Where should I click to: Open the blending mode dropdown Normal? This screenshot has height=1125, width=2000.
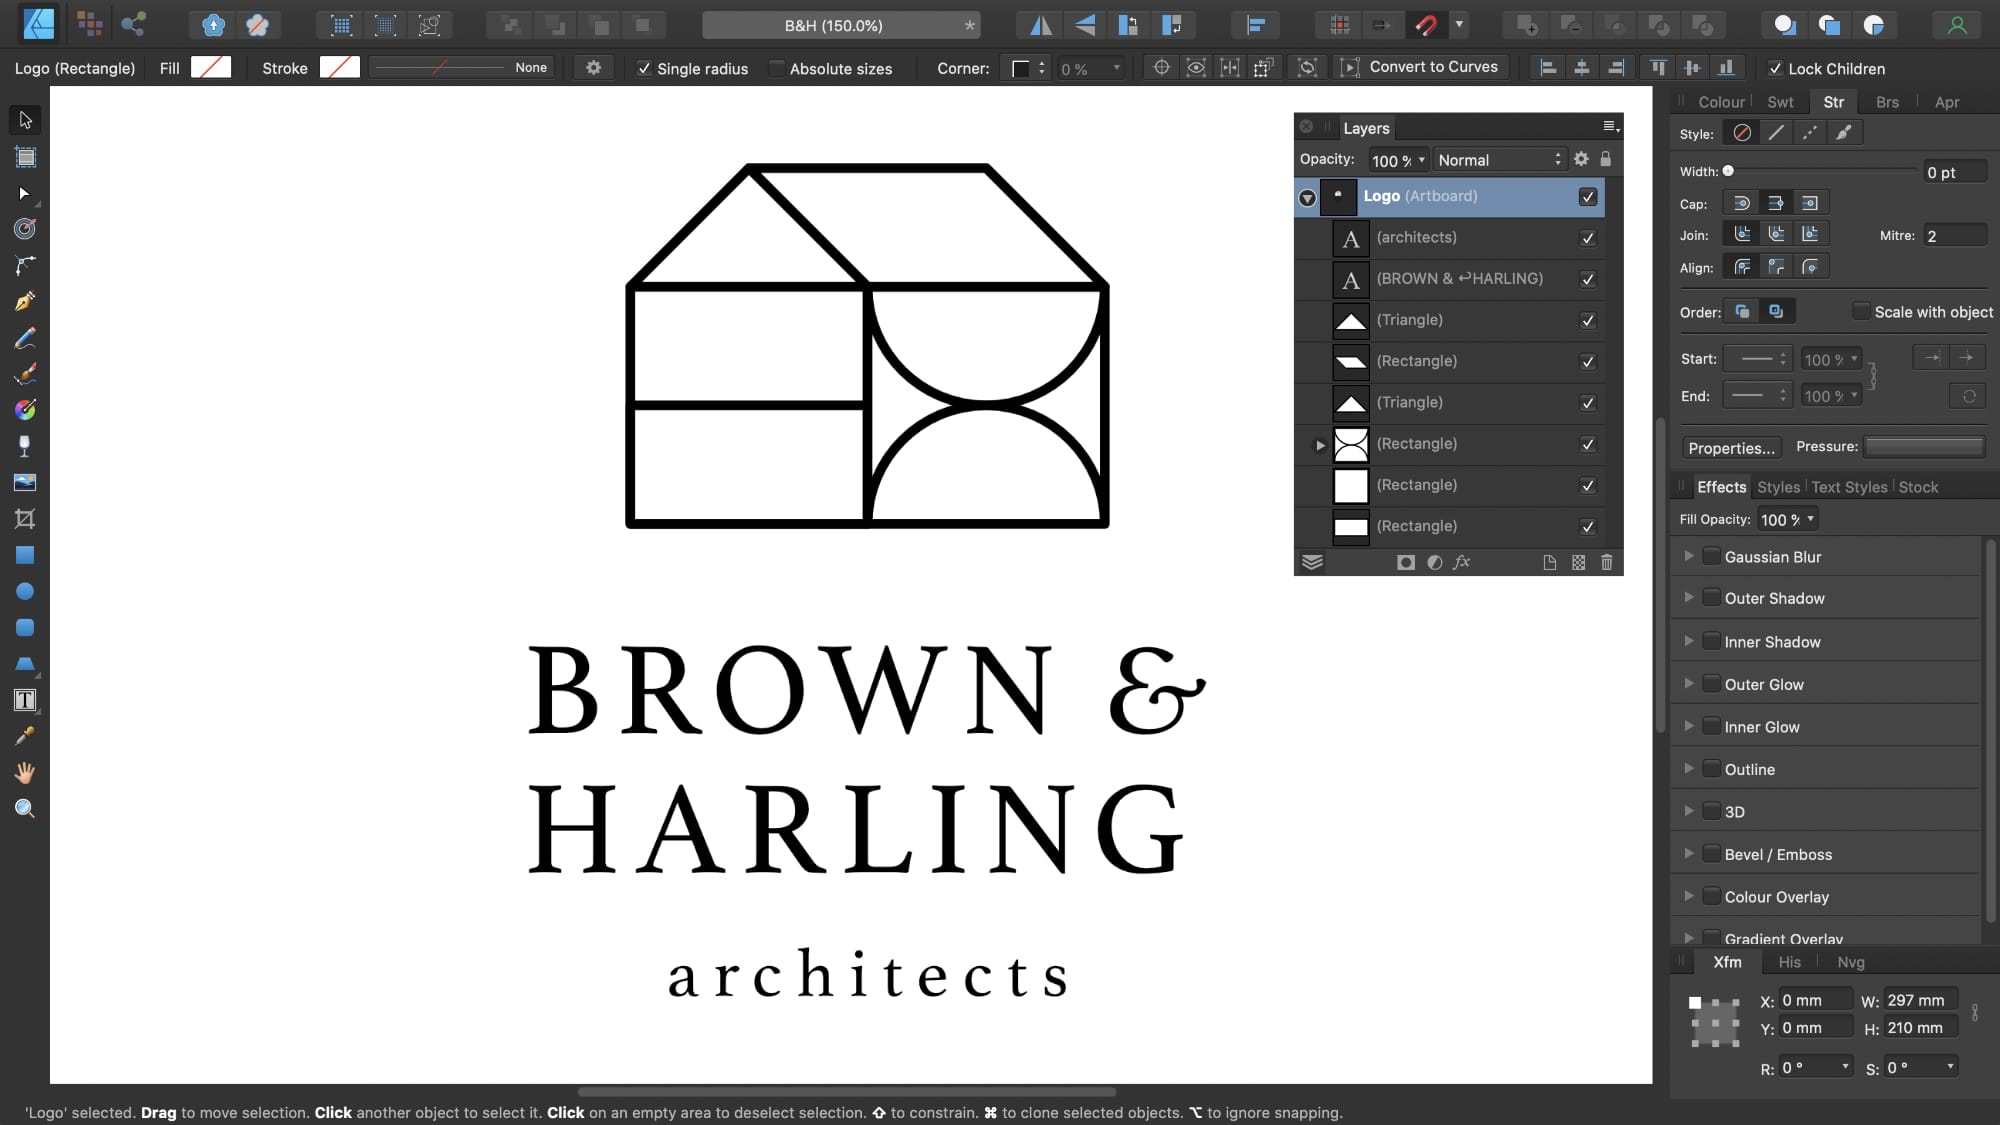click(x=1497, y=159)
